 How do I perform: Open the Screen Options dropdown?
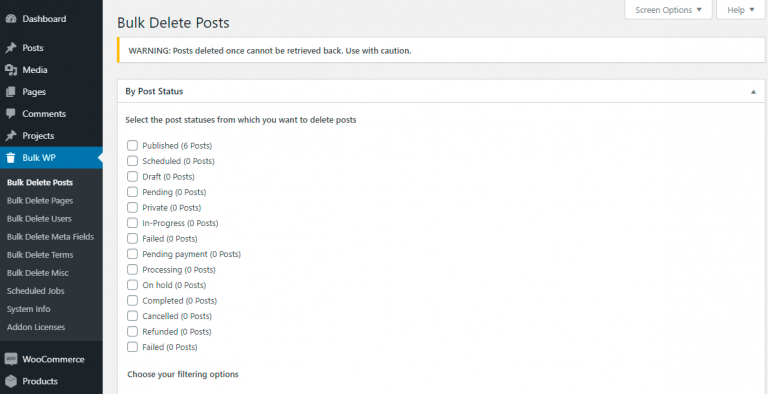pyautogui.click(x=668, y=10)
